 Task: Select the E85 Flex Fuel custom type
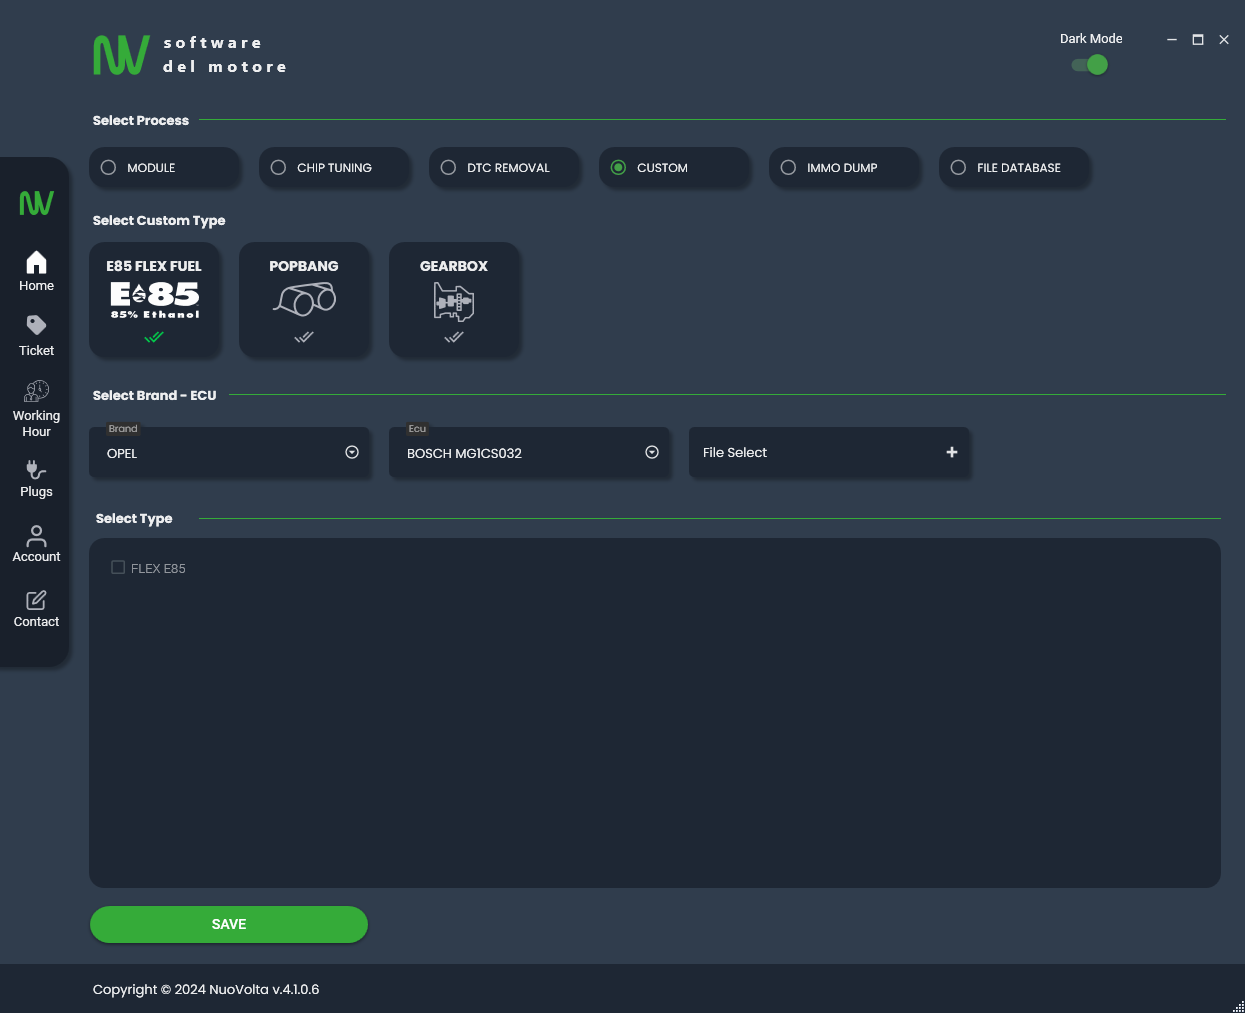(x=154, y=299)
